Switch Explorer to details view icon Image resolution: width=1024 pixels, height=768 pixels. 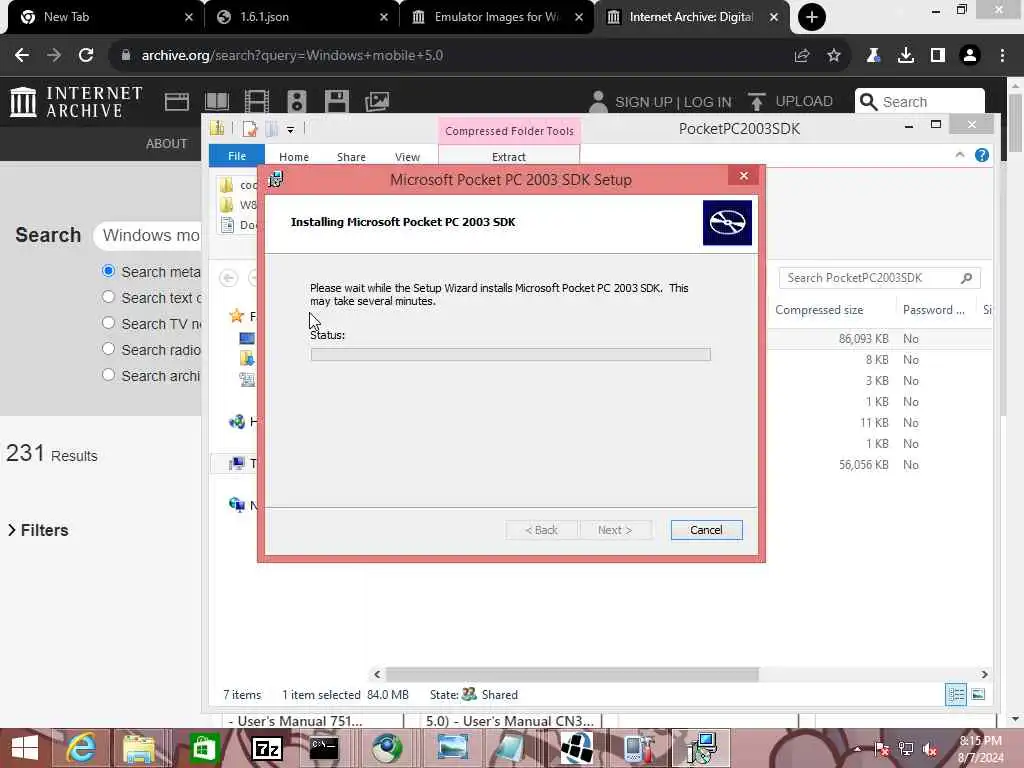click(956, 694)
